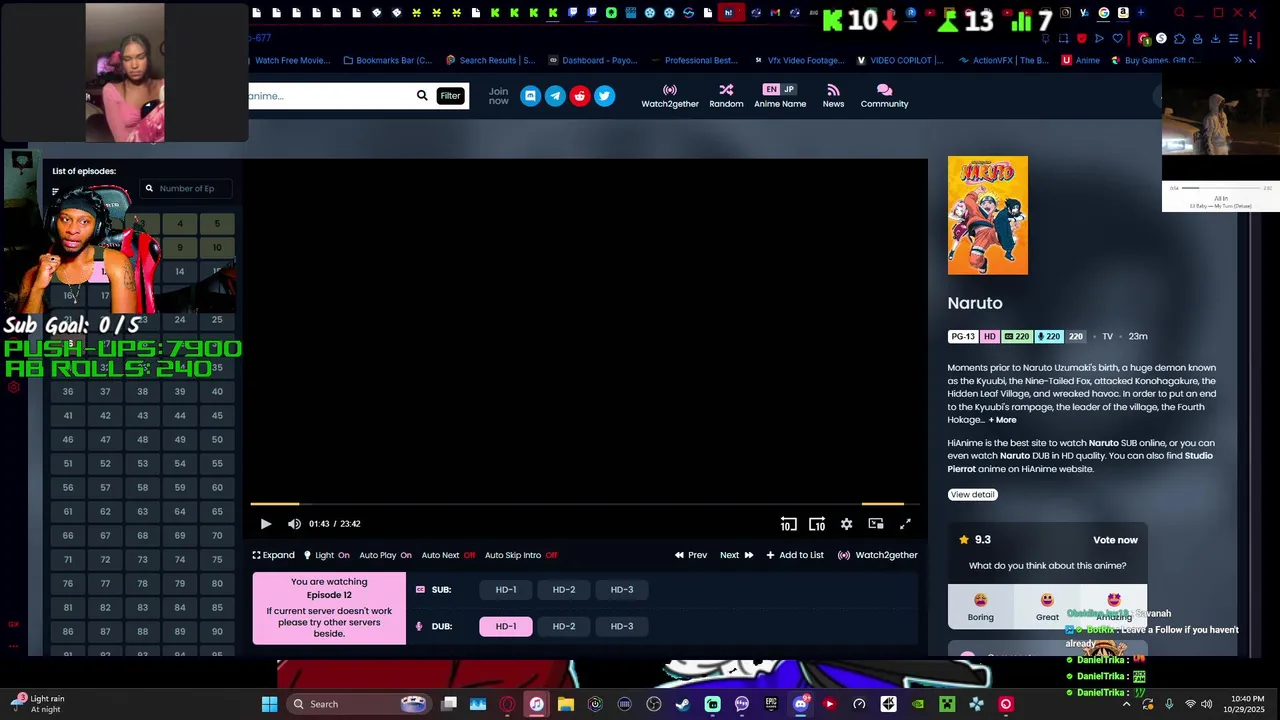
Task: Go to previous episode with Prev
Action: pyautogui.click(x=691, y=555)
